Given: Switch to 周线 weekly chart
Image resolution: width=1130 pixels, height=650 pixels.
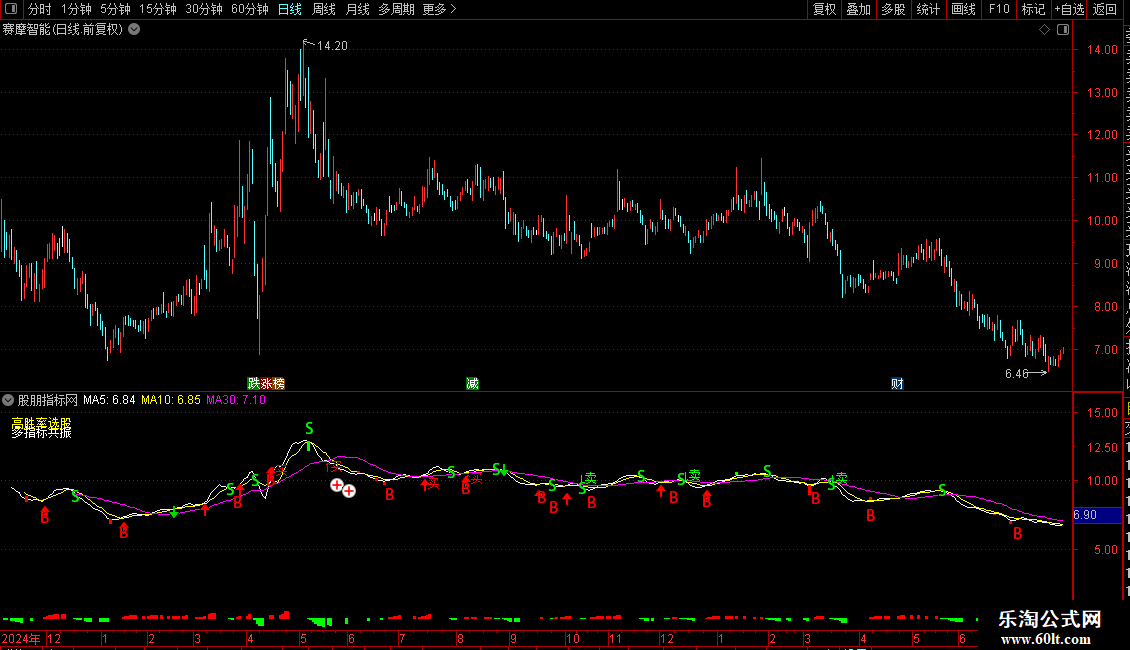Looking at the screenshot, I should (x=324, y=9).
